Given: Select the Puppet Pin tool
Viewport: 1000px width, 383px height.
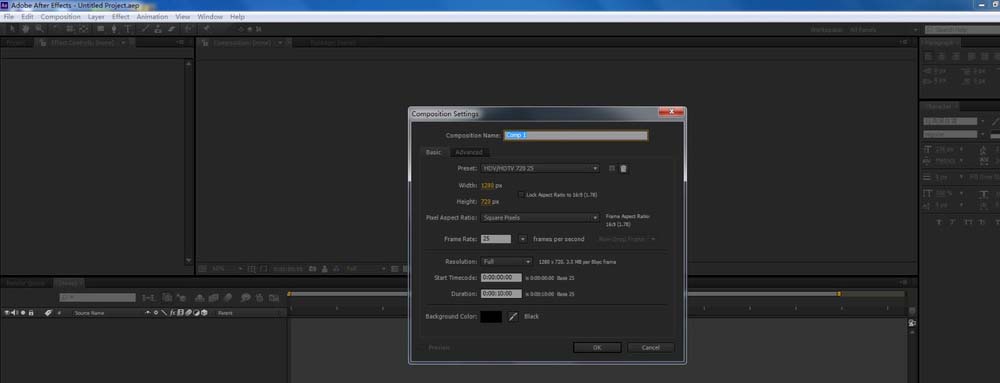Looking at the screenshot, I should [207, 29].
